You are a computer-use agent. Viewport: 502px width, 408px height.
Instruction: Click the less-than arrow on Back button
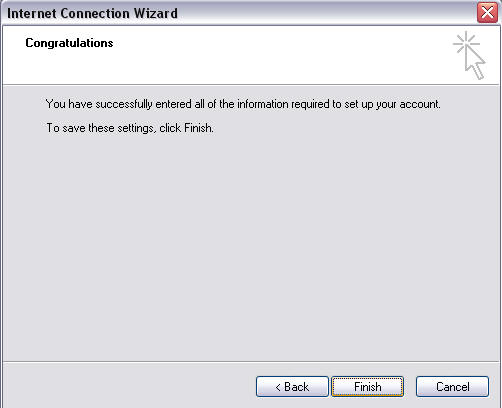coord(278,387)
